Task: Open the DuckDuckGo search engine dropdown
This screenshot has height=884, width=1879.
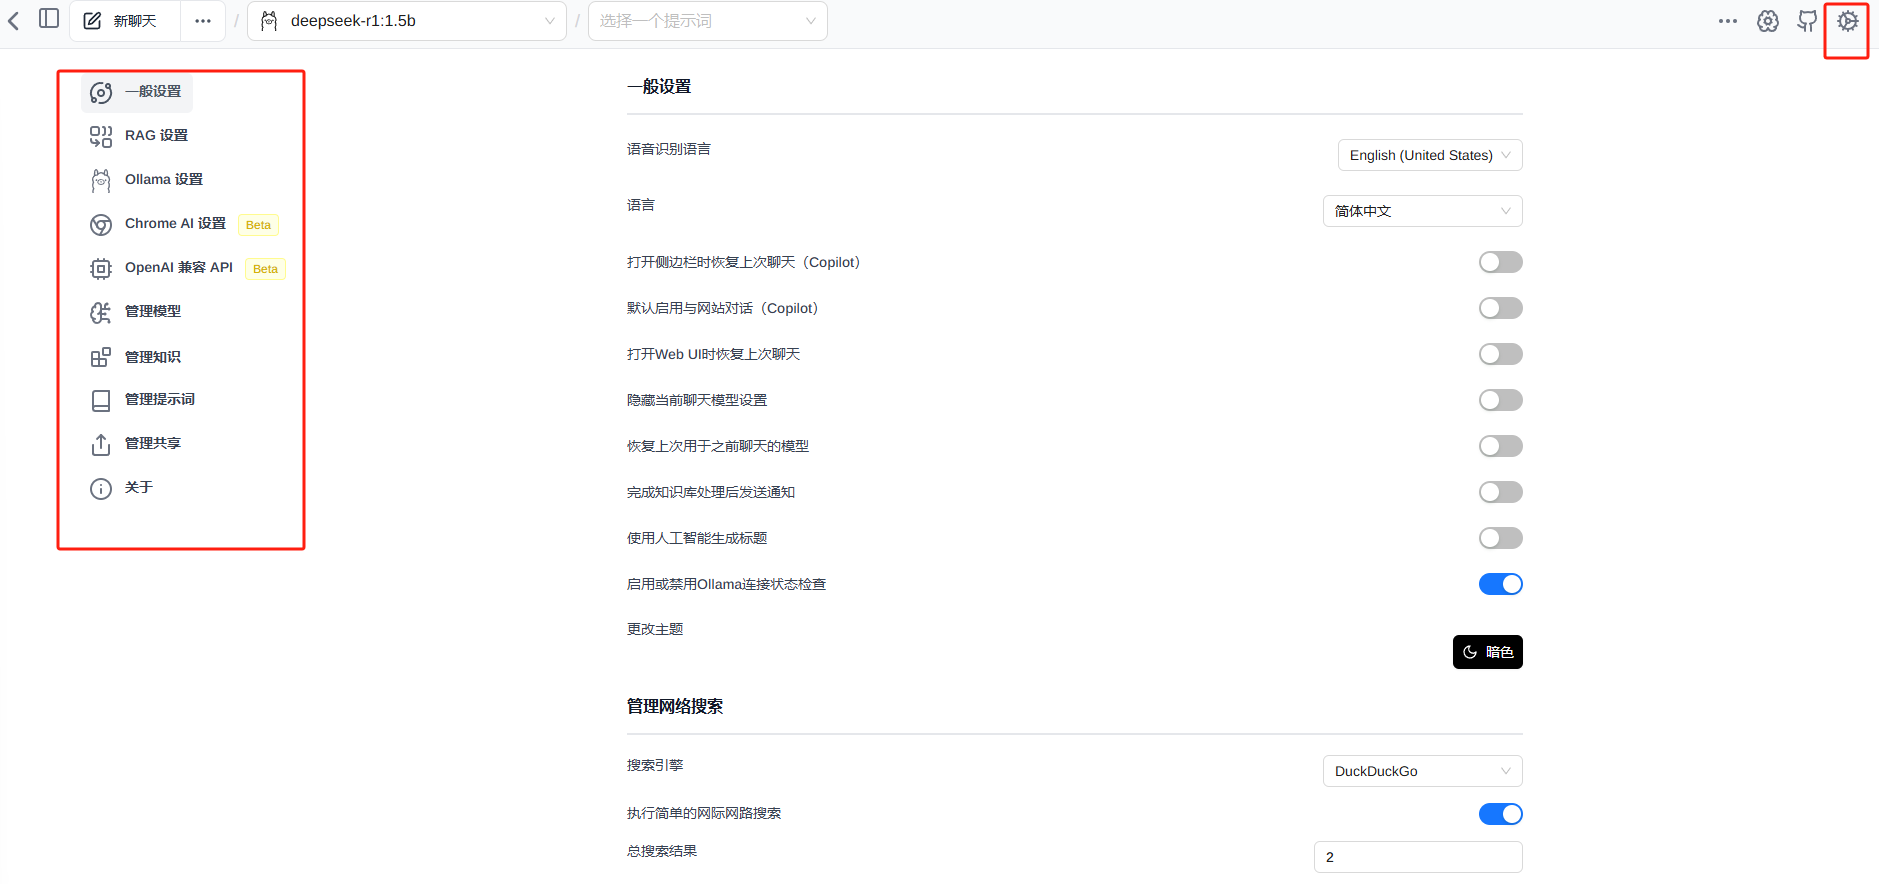Action: 1422,771
